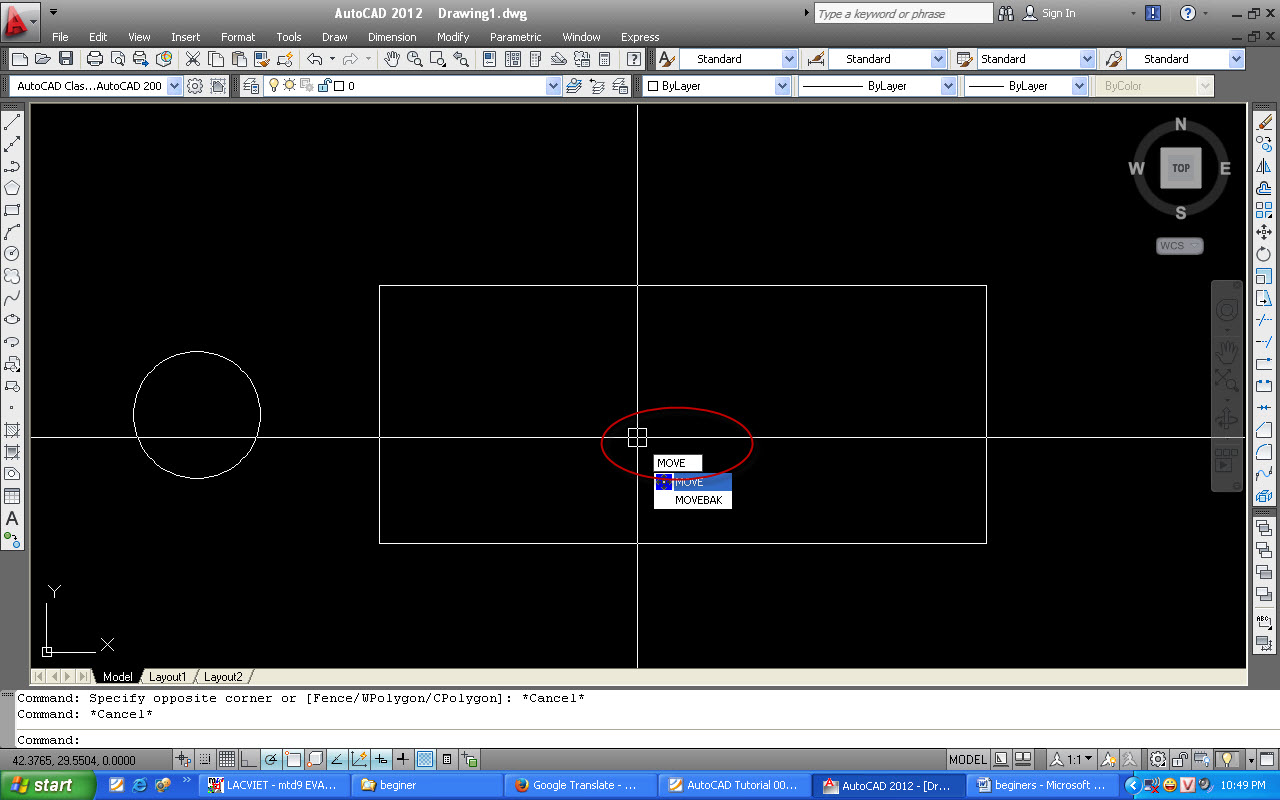
Task: Toggle Quick Properties in status bar
Action: (447, 760)
